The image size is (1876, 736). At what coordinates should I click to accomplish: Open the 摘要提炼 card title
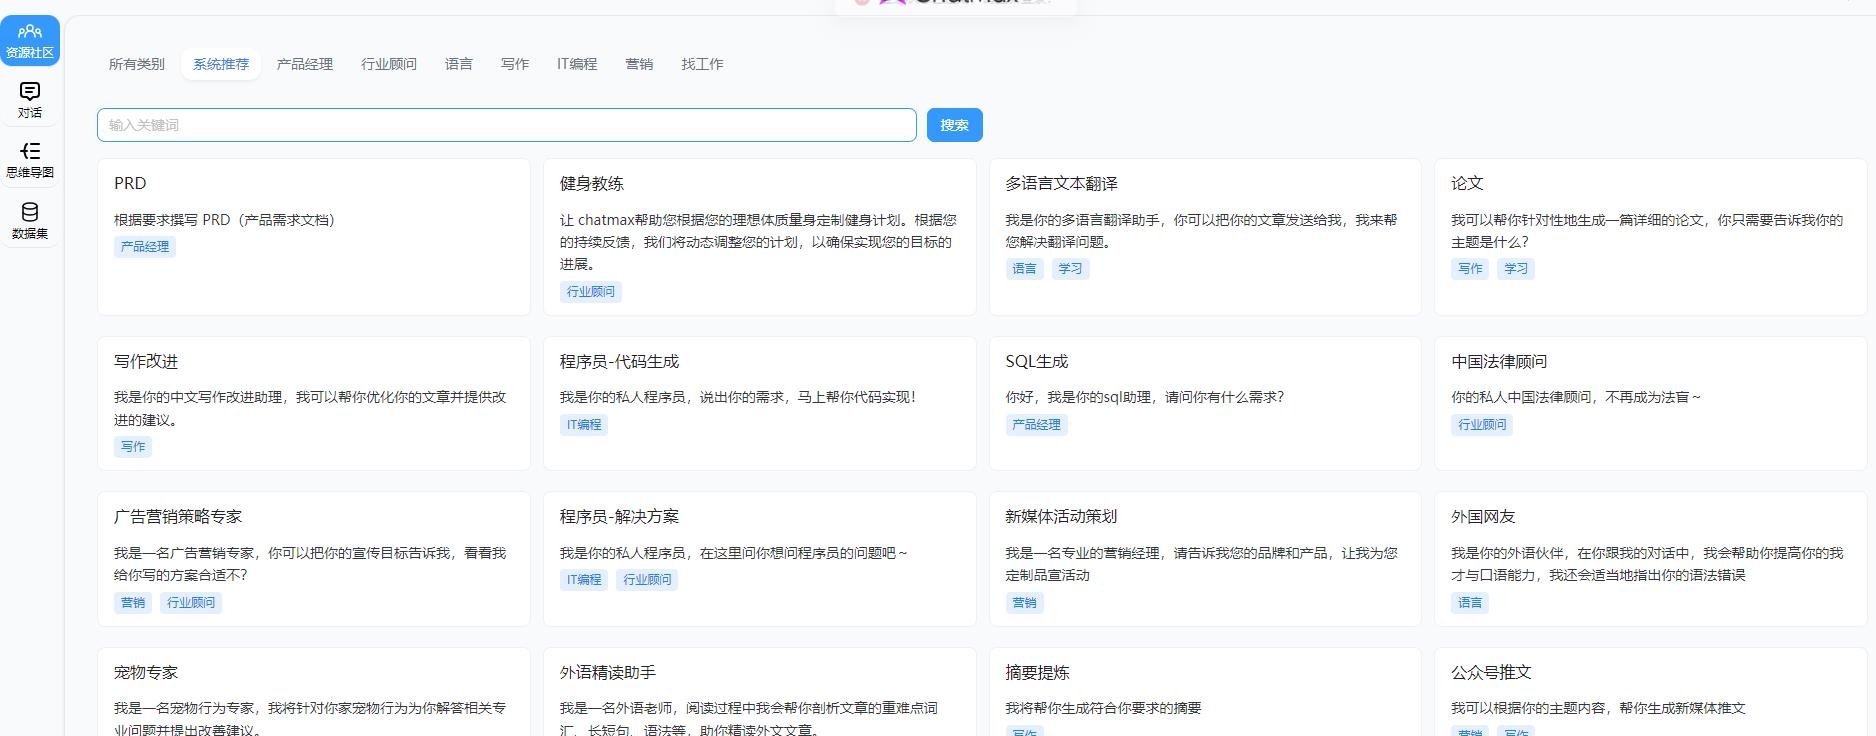tap(1037, 672)
